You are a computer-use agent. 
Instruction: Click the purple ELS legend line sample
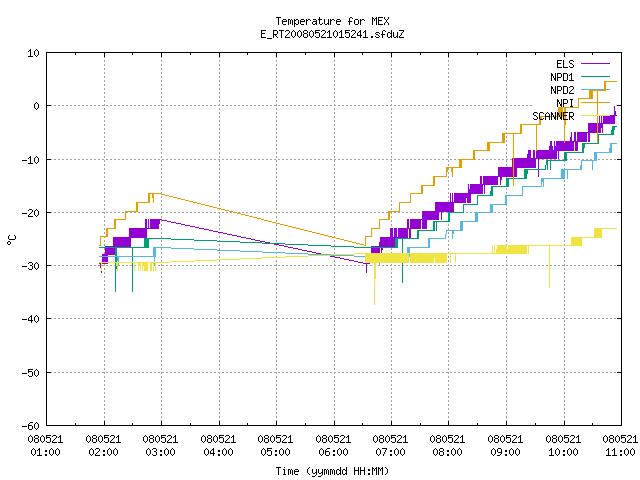point(595,64)
